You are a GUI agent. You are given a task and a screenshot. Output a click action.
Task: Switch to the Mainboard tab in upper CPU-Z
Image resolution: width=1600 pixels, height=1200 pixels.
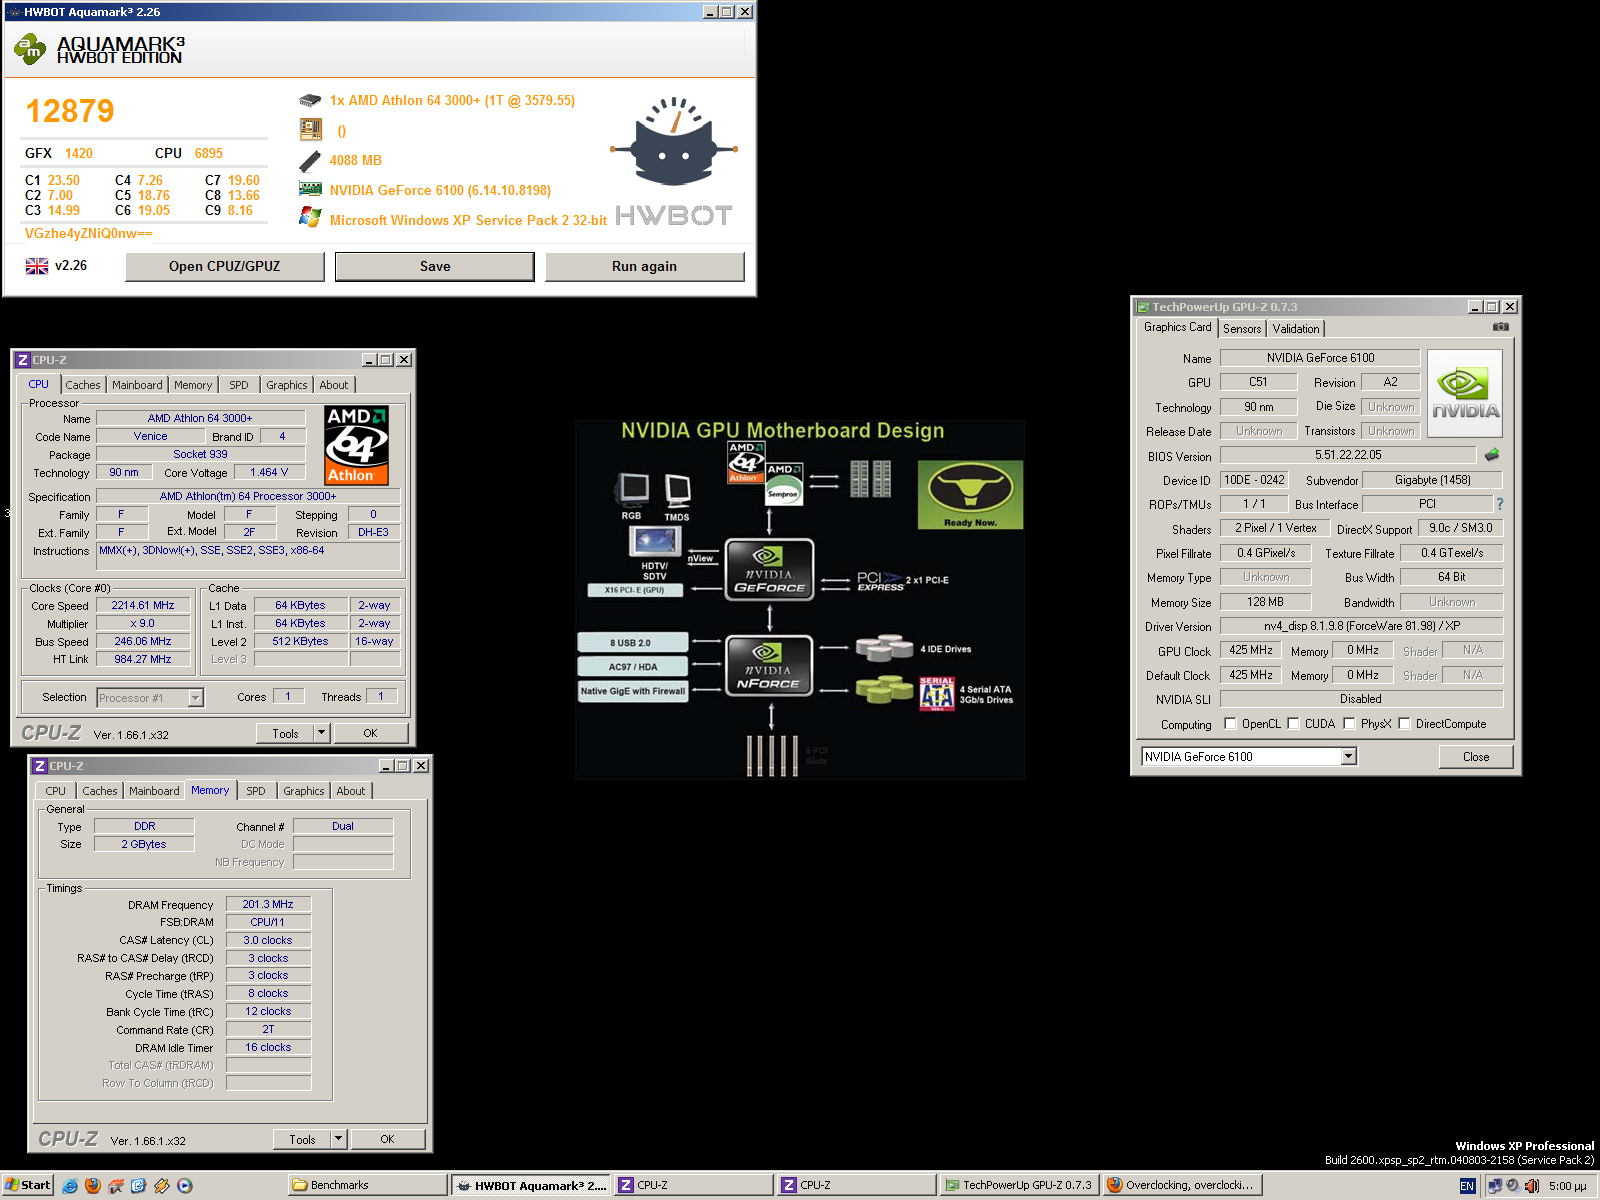point(137,385)
